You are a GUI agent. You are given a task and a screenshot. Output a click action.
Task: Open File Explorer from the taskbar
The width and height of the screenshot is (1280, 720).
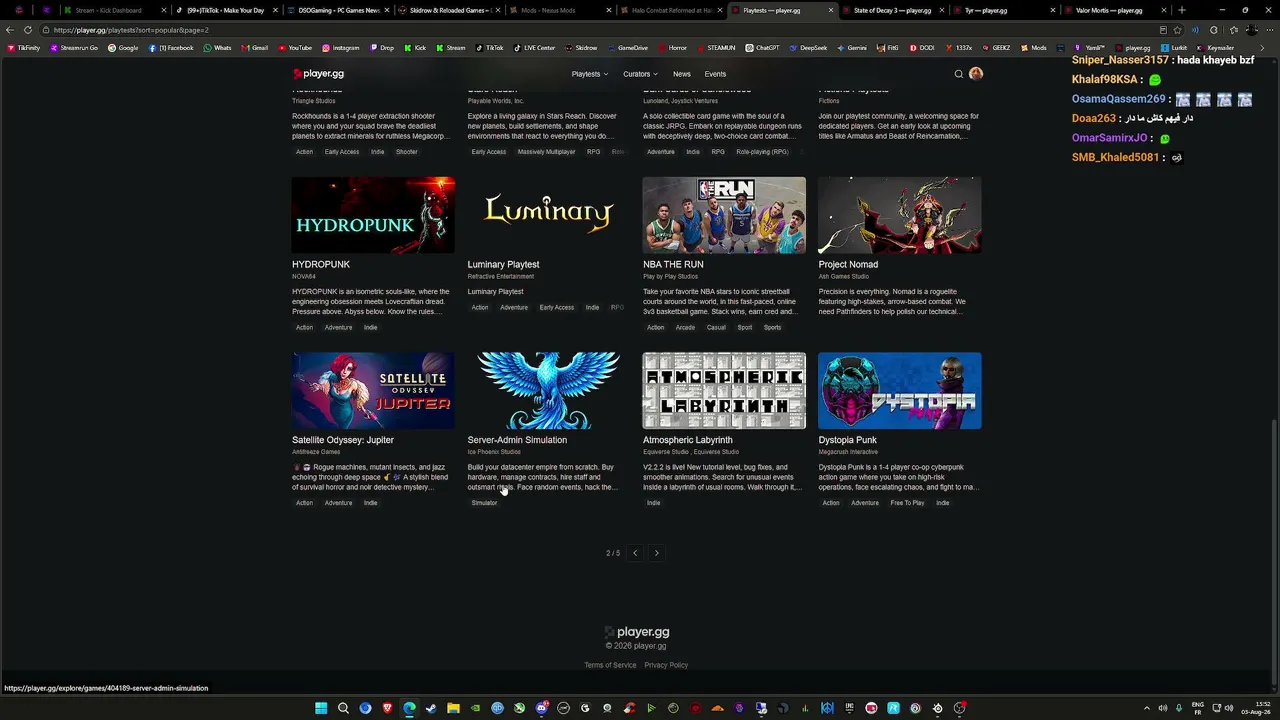point(453,708)
